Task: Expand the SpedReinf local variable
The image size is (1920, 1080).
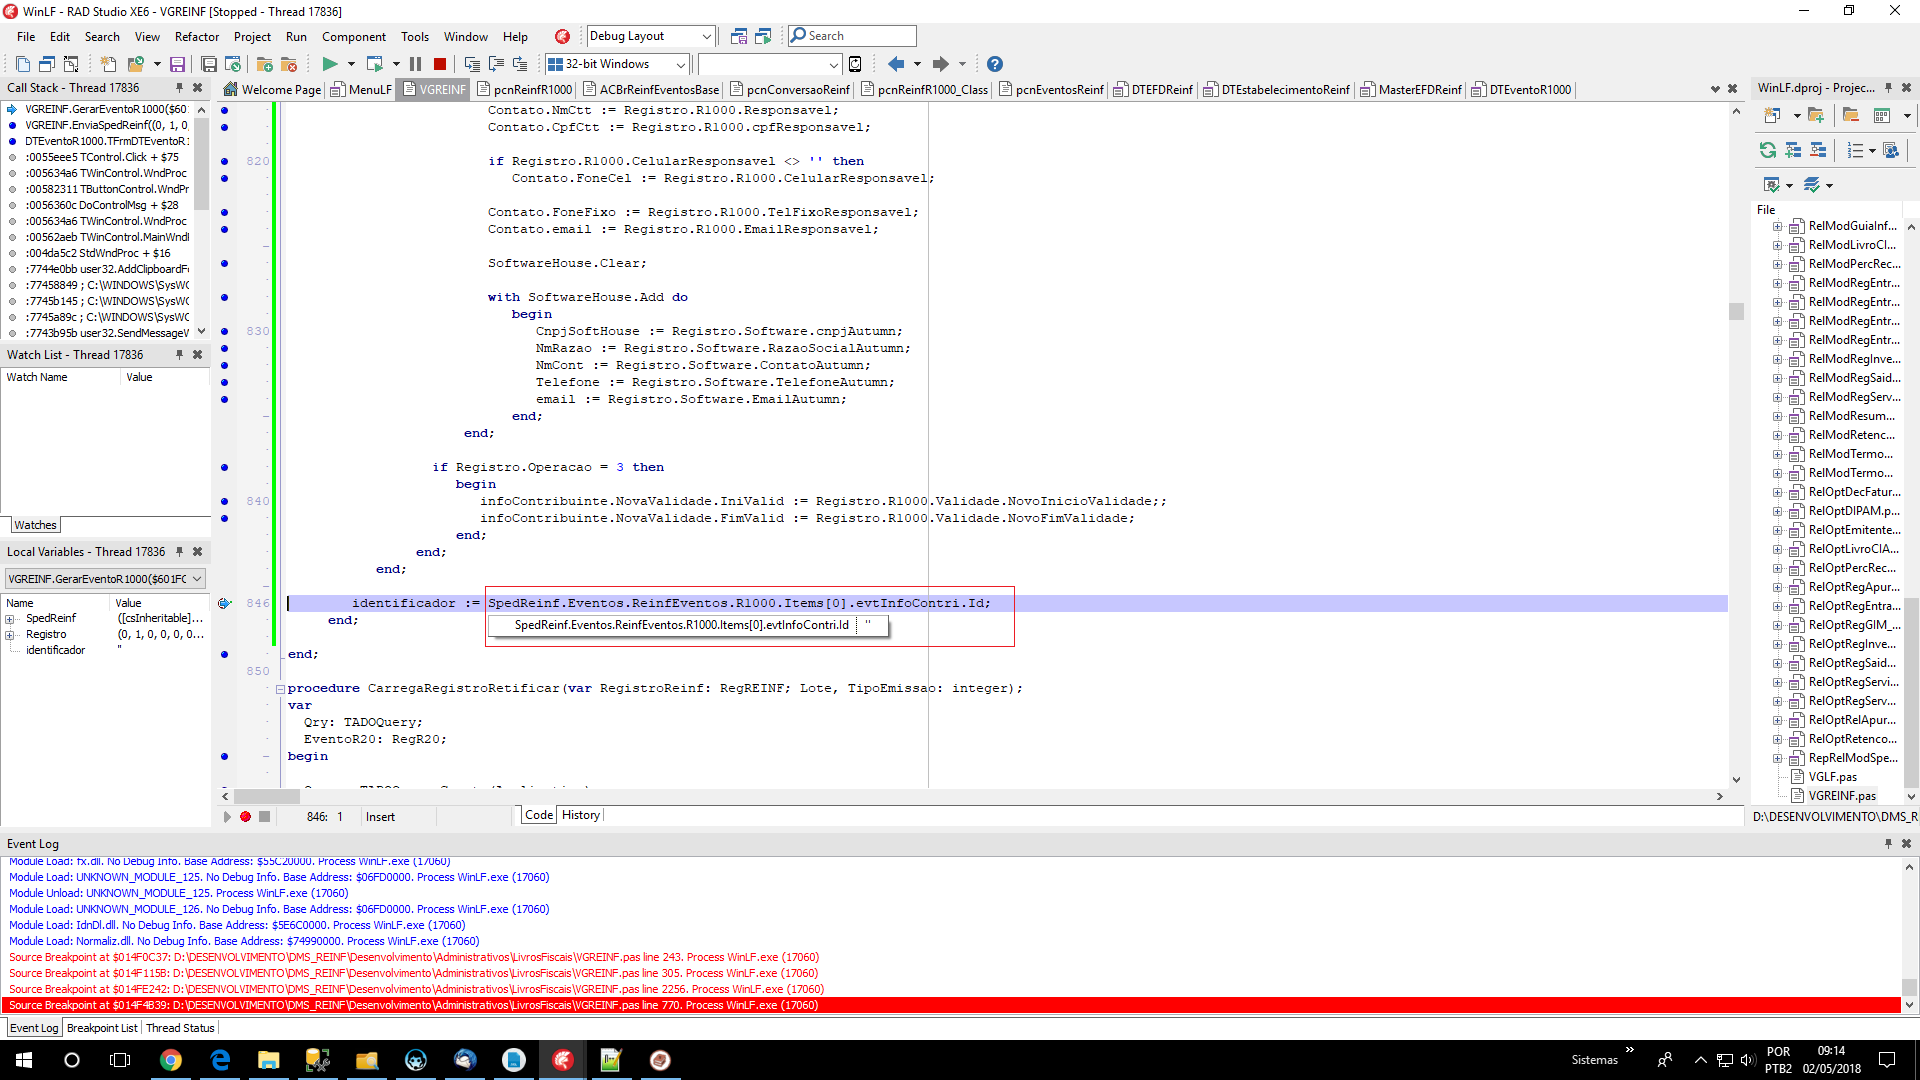Action: click(x=10, y=619)
